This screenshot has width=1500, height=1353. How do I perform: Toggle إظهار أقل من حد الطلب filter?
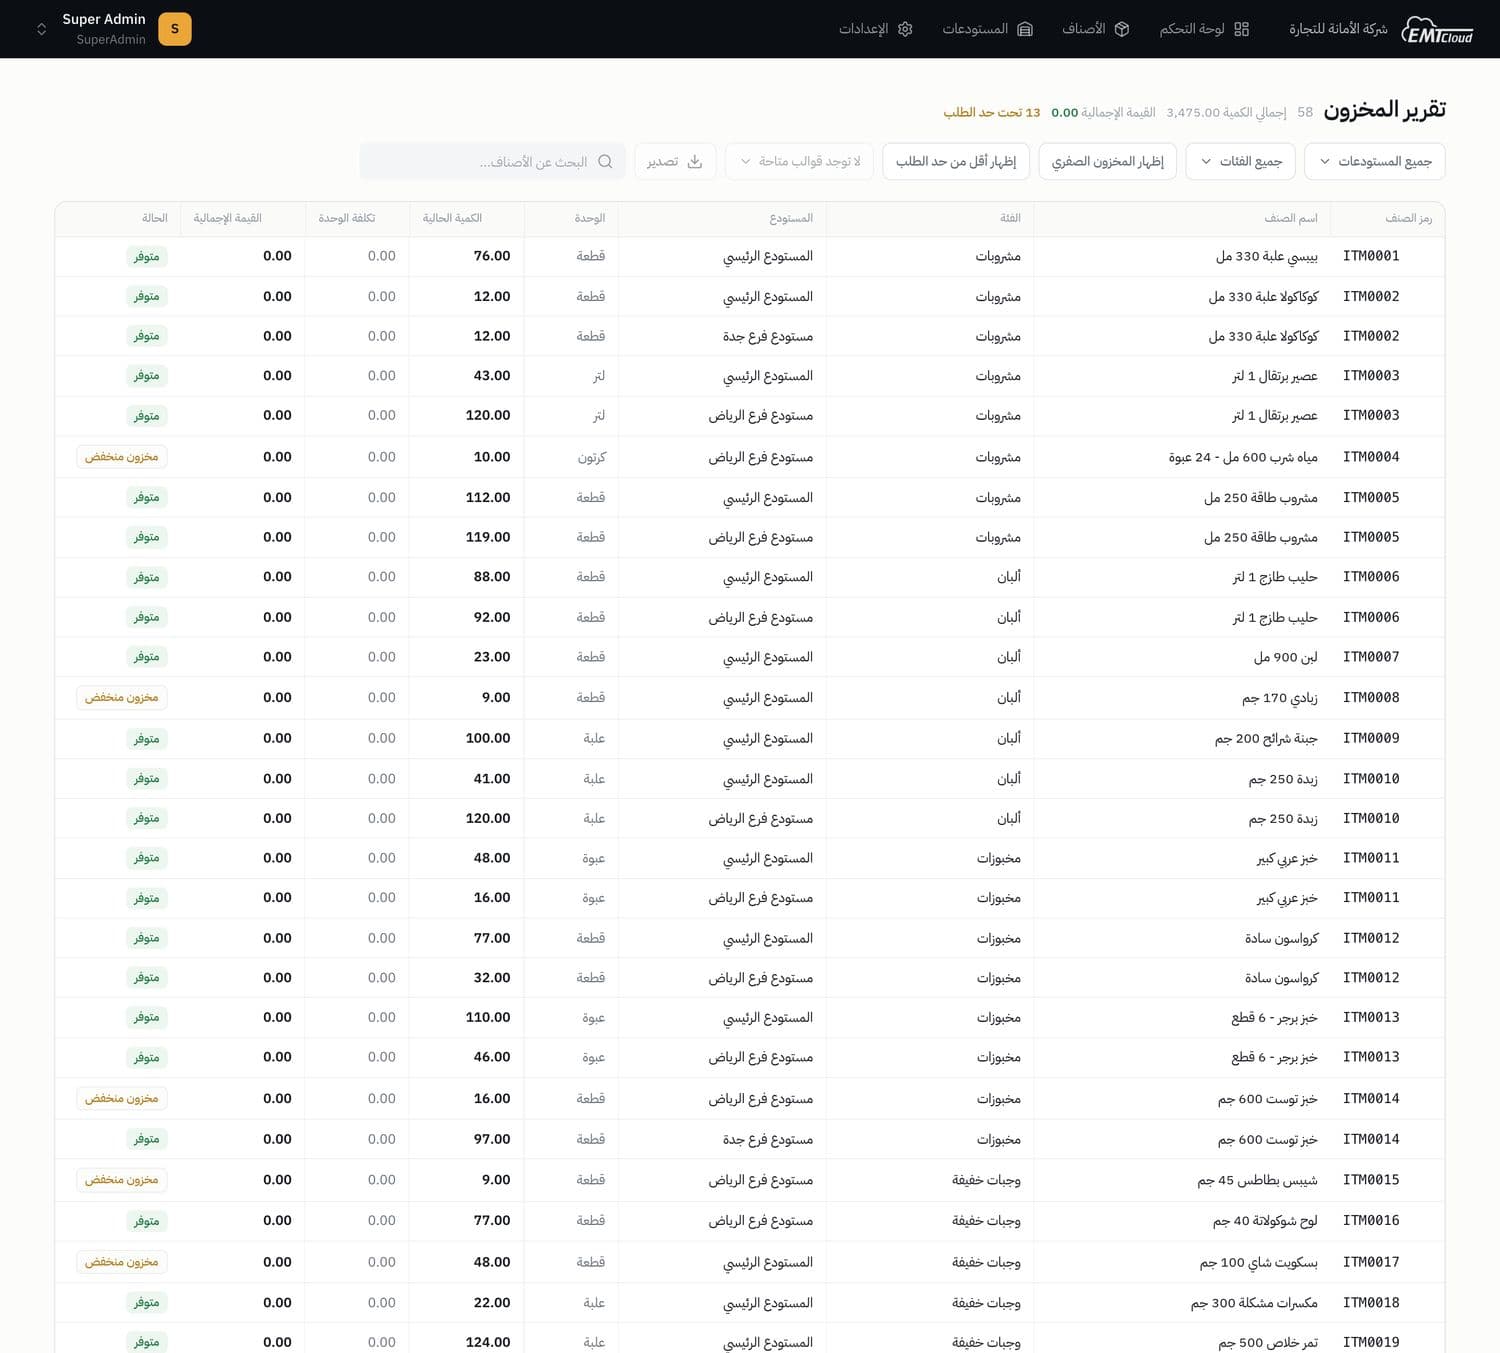tap(956, 161)
